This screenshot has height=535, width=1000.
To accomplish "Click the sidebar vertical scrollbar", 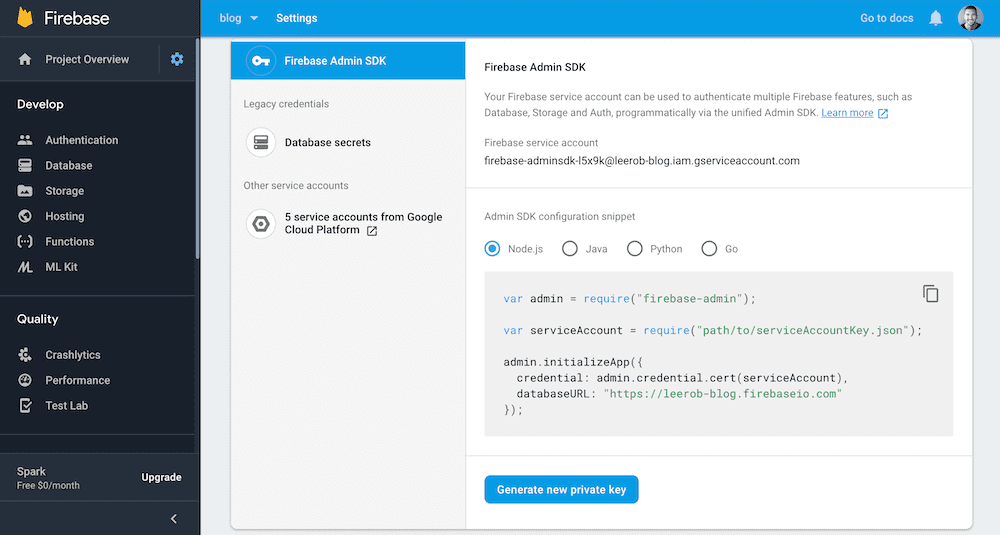I will (197, 150).
